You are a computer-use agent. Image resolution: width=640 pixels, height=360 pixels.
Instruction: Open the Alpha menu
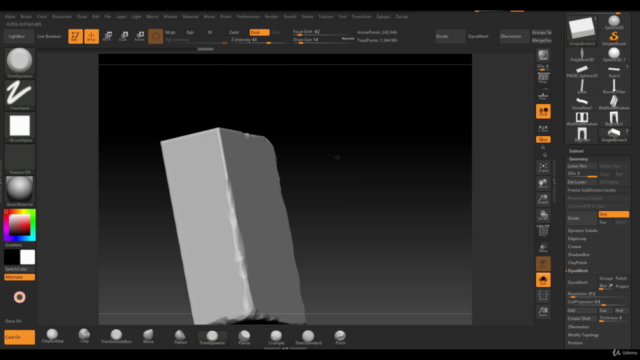point(10,17)
